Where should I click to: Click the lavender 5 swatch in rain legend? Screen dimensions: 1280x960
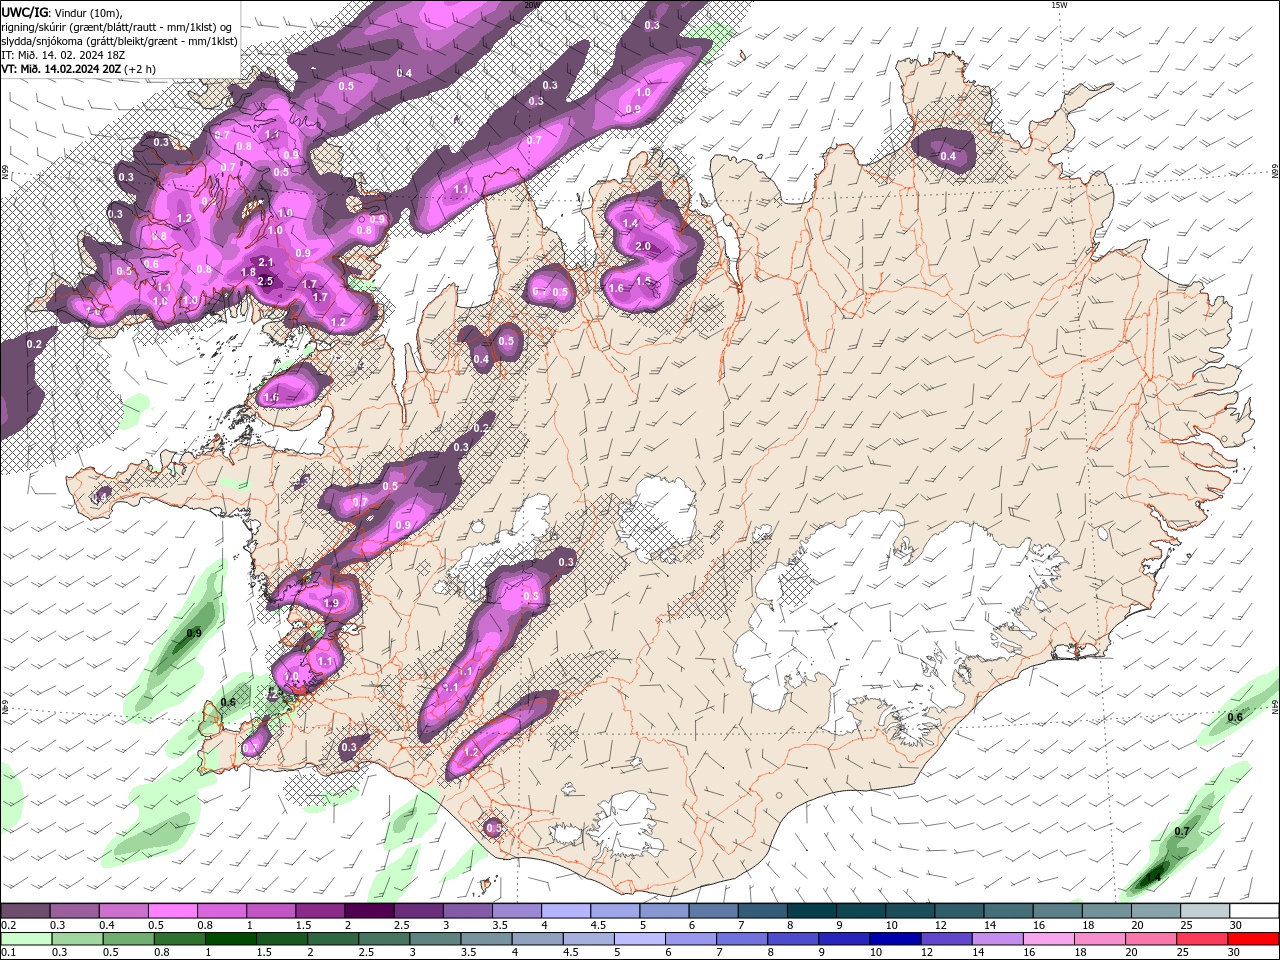tap(639, 939)
